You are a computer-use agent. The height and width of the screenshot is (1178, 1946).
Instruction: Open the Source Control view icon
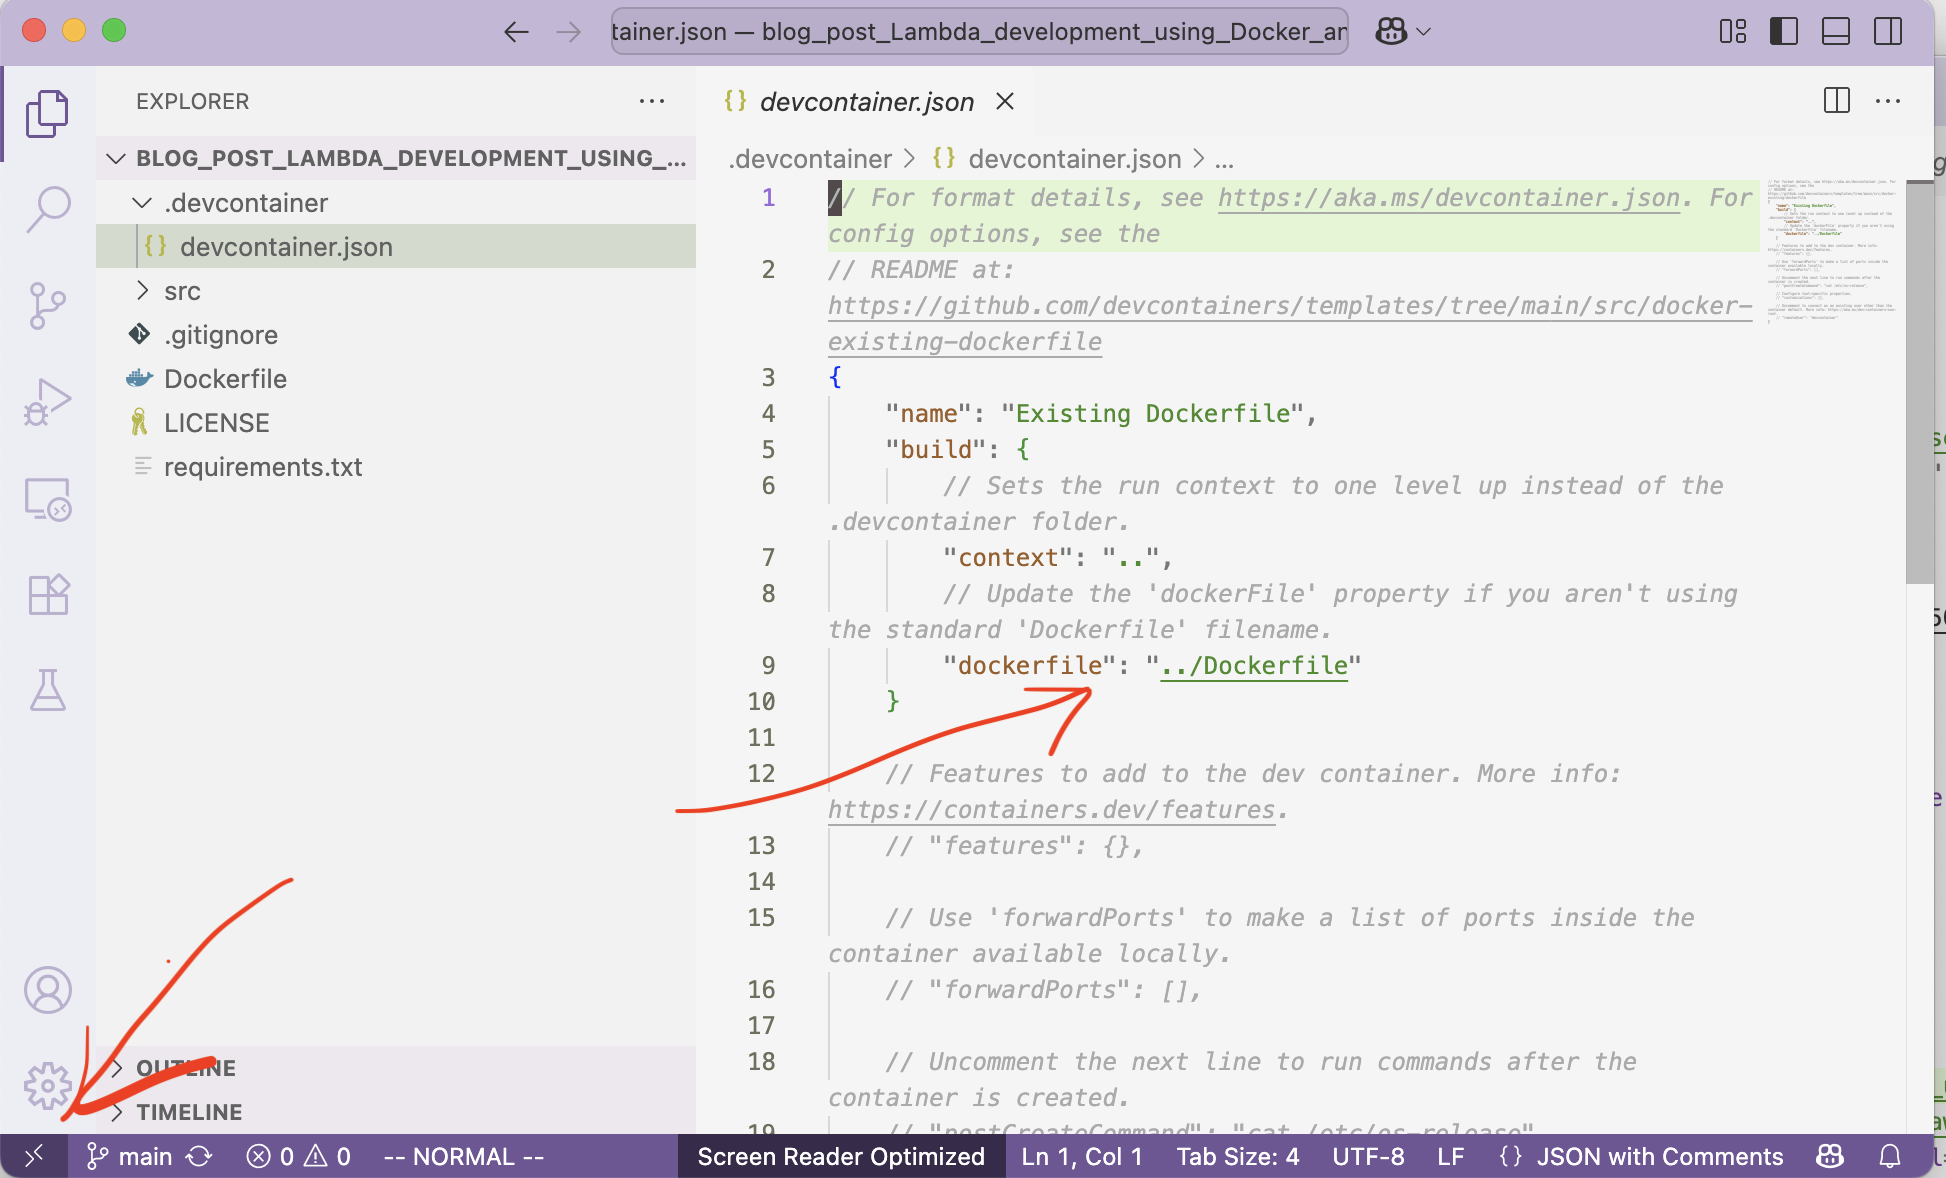point(47,305)
